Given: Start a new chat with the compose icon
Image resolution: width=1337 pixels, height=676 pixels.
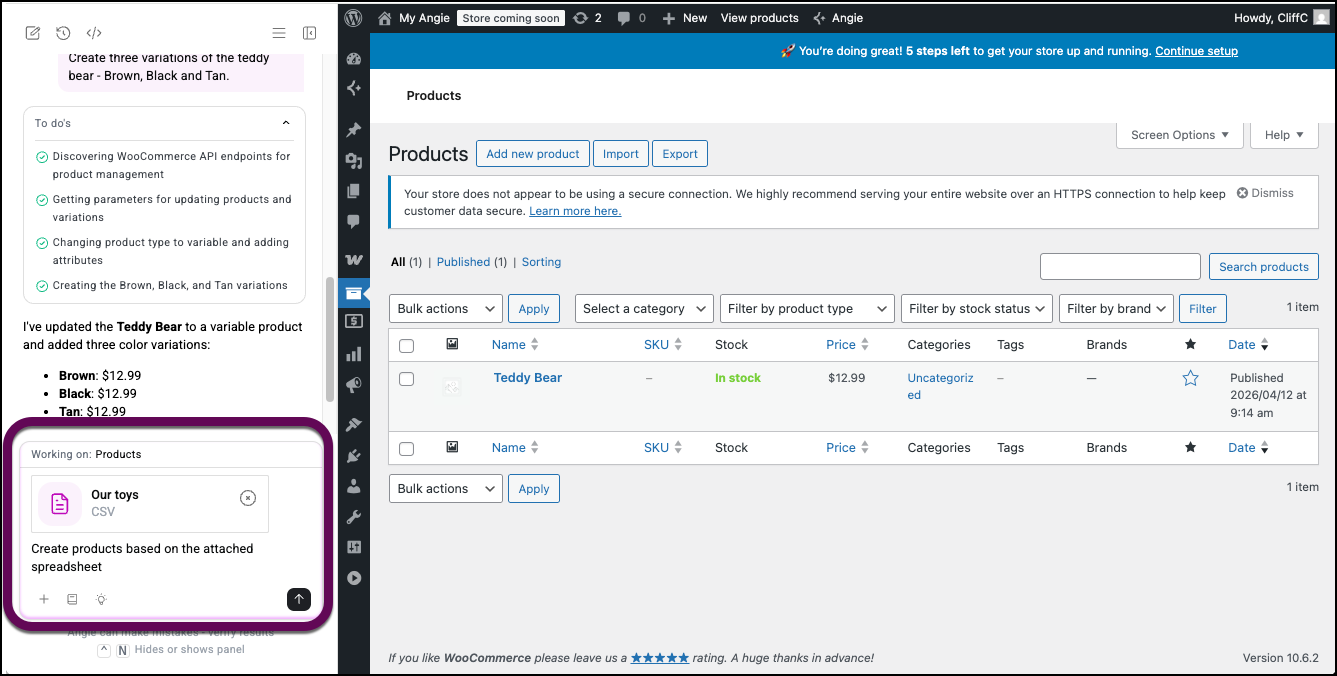Looking at the screenshot, I should [x=33, y=33].
